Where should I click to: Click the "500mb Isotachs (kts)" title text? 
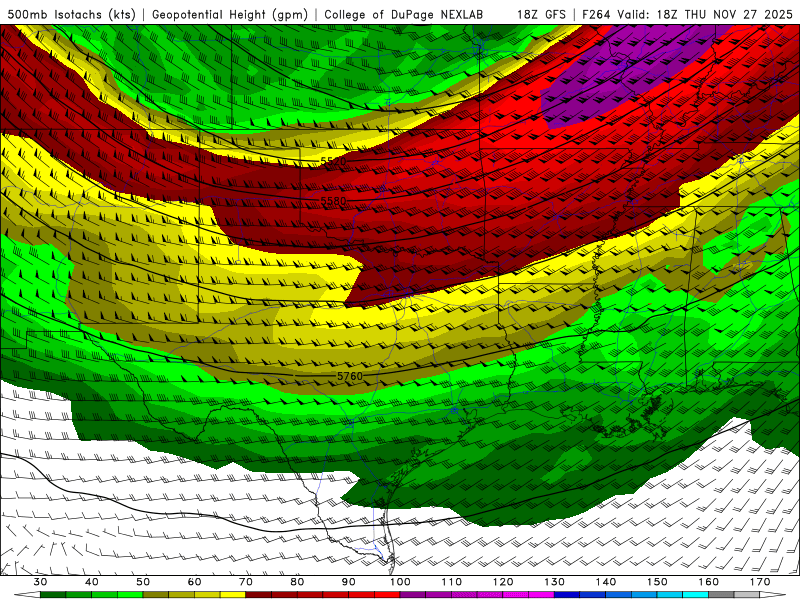pyautogui.click(x=71, y=15)
